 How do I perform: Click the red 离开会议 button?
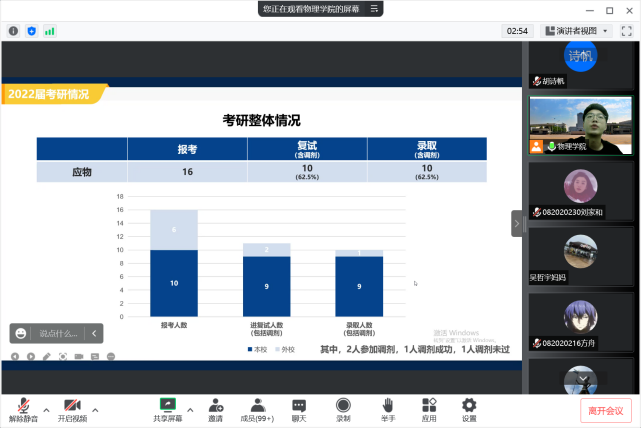[x=606, y=410]
